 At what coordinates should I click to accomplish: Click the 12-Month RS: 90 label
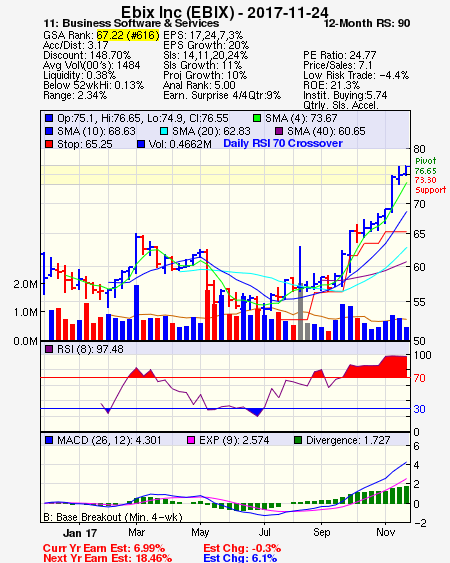pos(367,24)
